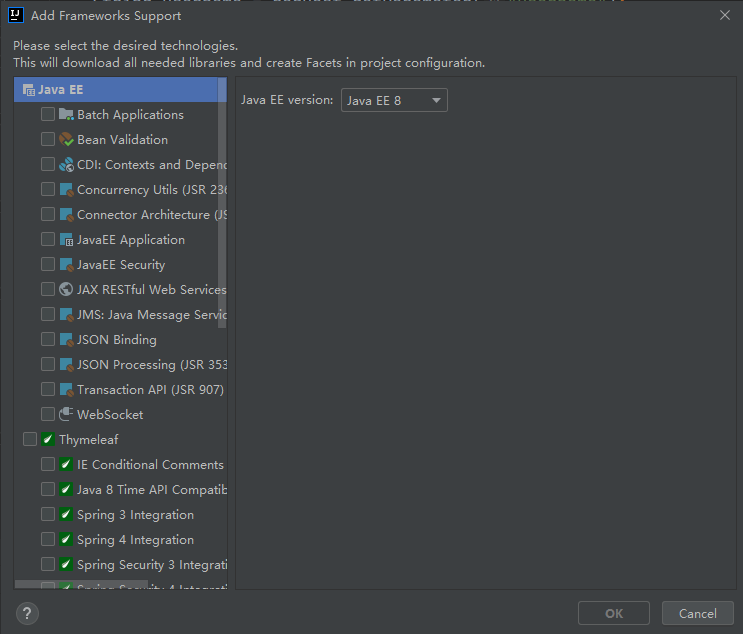Enable the JavaEE Security checkbox
743x634 pixels.
click(x=48, y=264)
